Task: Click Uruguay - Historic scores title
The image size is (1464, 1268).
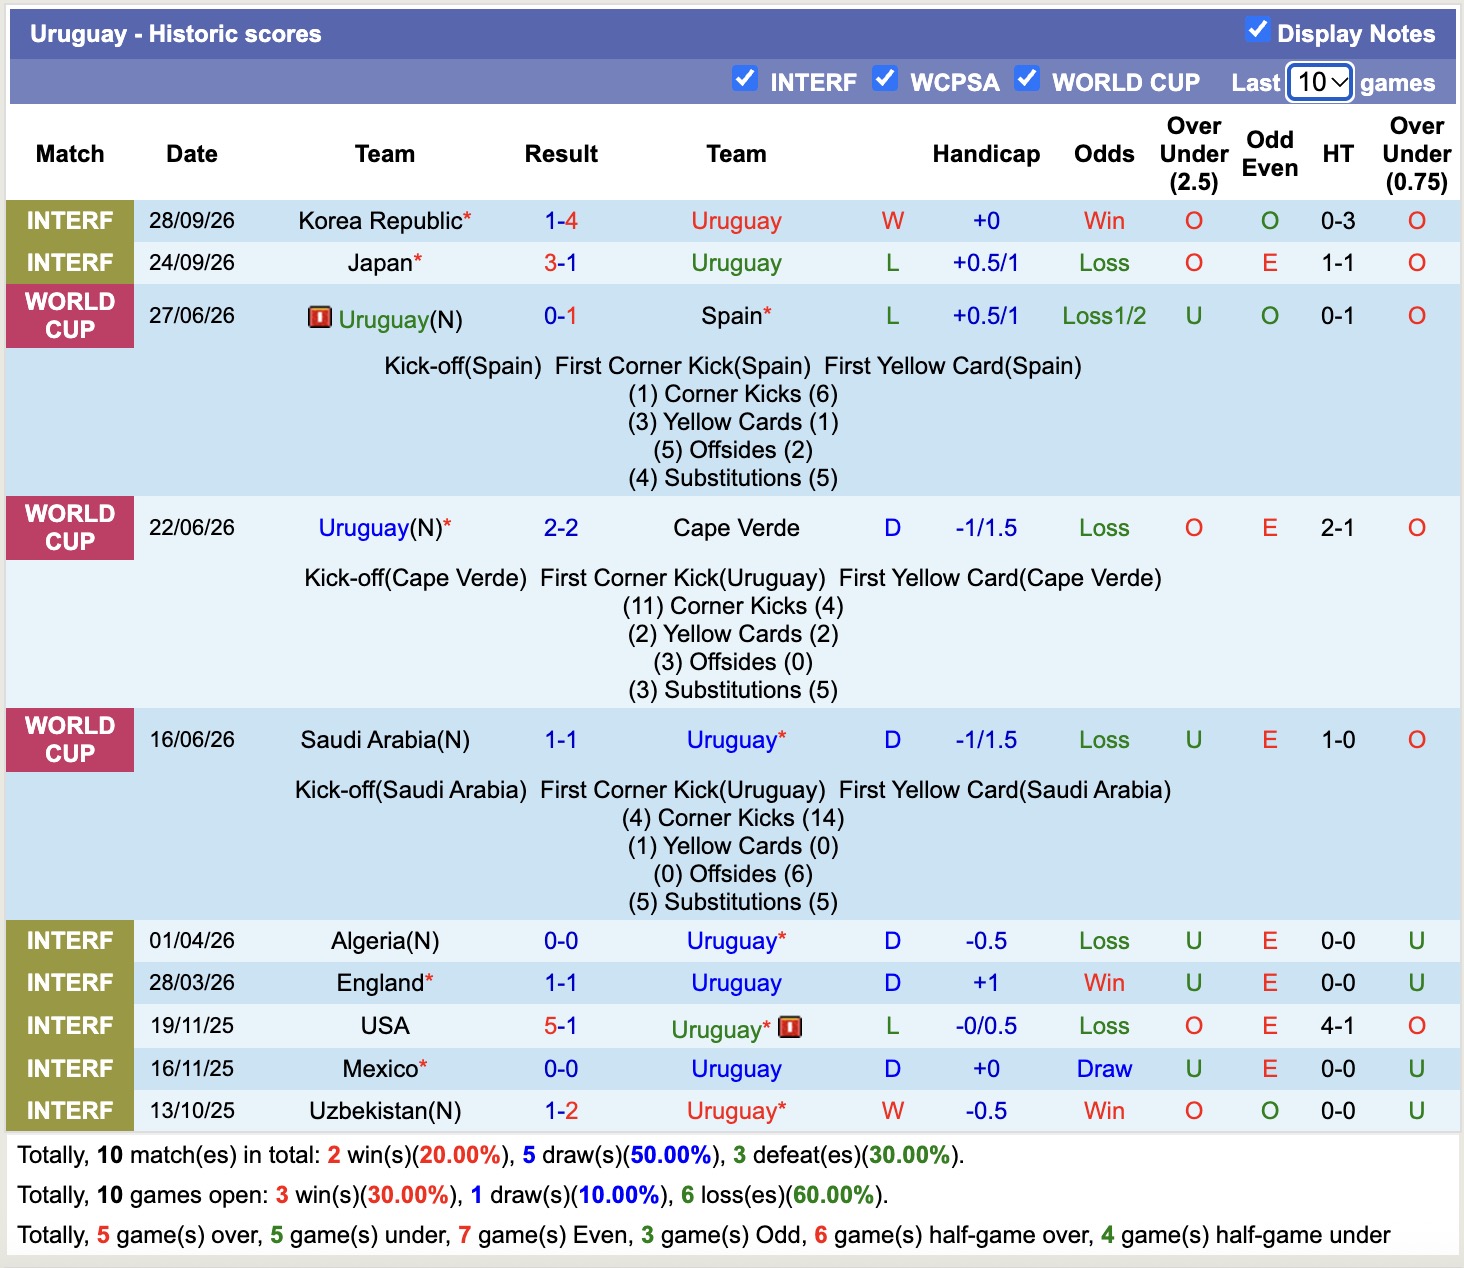Action: [x=176, y=34]
